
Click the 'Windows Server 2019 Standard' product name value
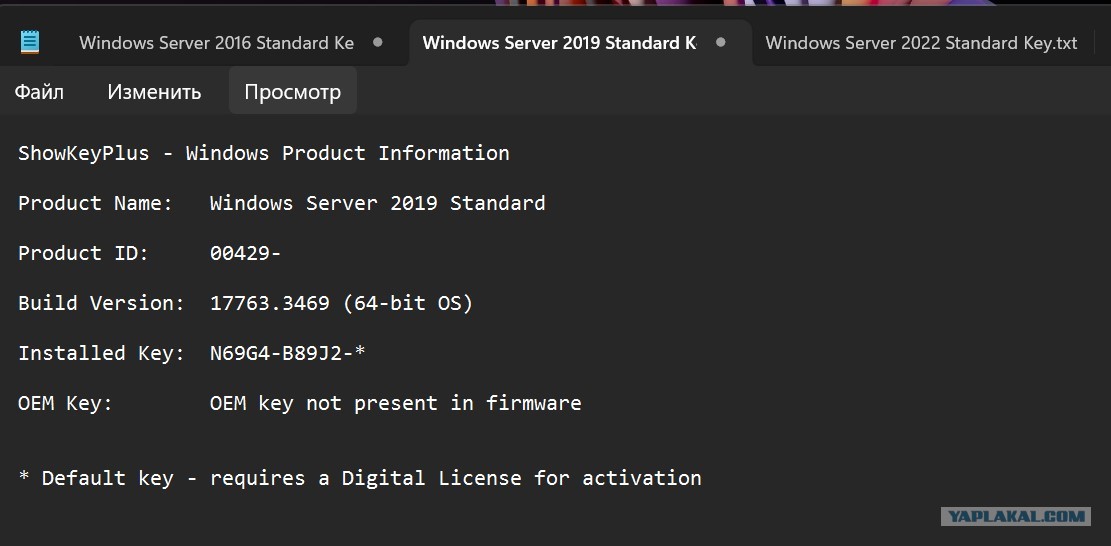[378, 203]
